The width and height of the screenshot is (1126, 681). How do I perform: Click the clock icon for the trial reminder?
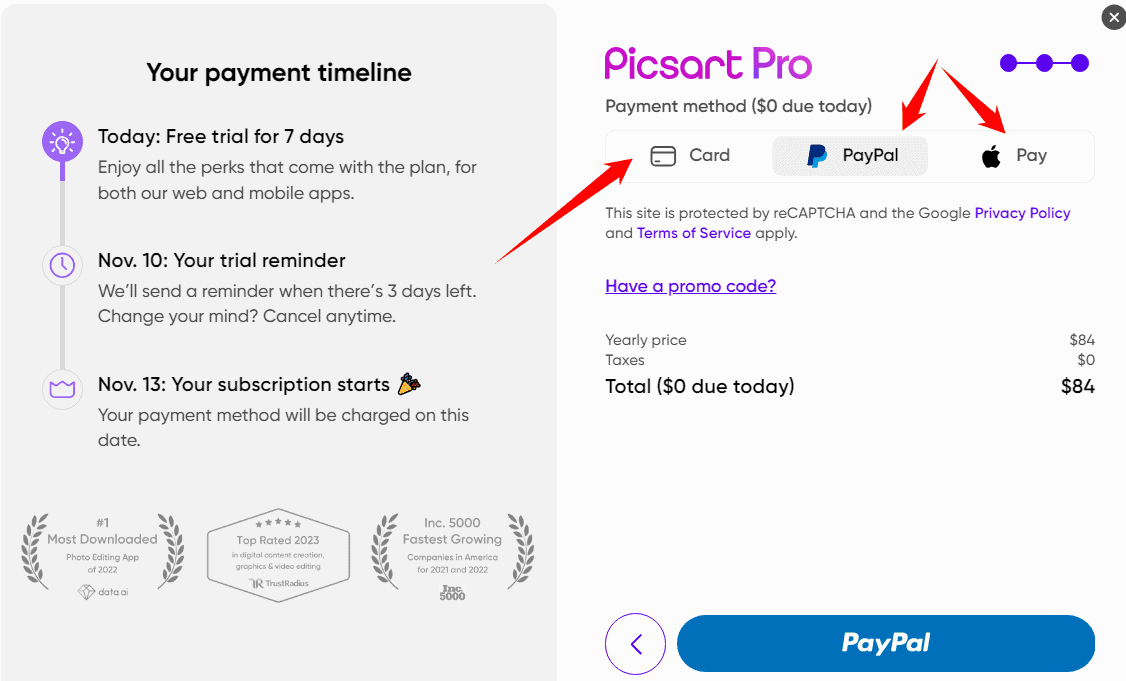61,265
